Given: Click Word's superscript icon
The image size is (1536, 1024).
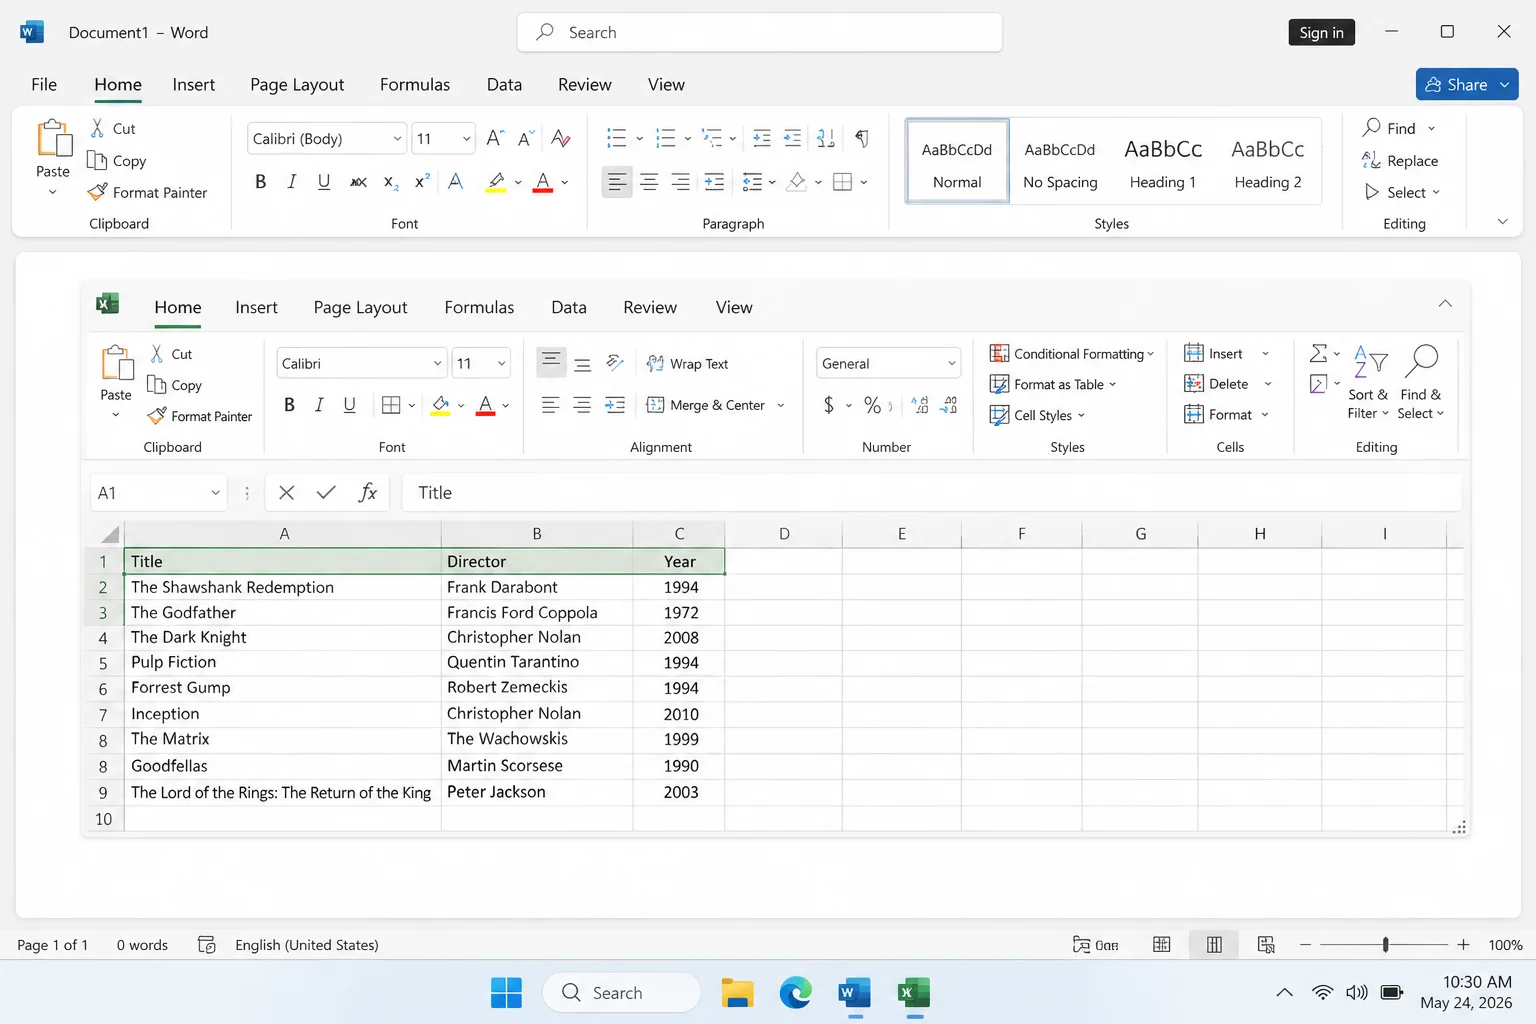Looking at the screenshot, I should (422, 181).
